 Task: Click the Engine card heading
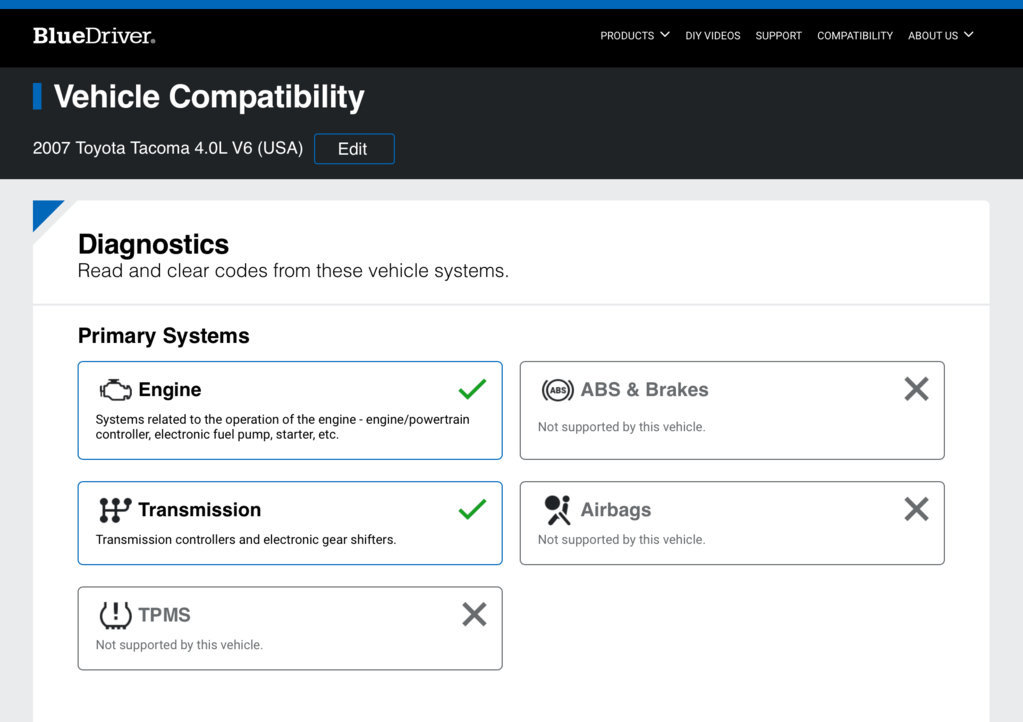coord(170,389)
